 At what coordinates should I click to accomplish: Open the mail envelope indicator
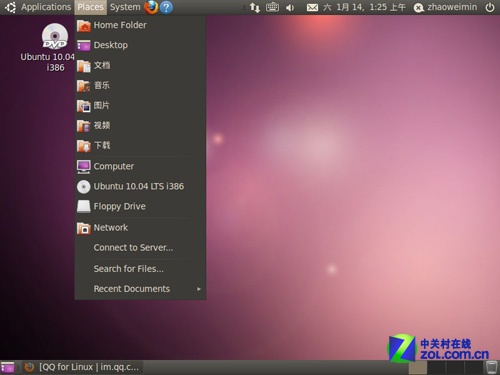312,7
